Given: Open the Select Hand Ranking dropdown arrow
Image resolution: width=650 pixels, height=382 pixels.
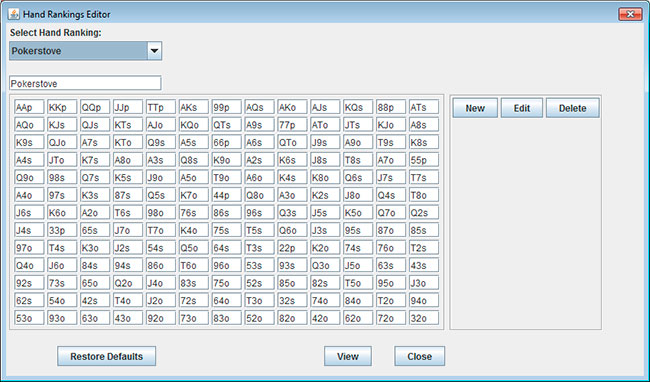Looking at the screenshot, I should pyautogui.click(x=154, y=51).
